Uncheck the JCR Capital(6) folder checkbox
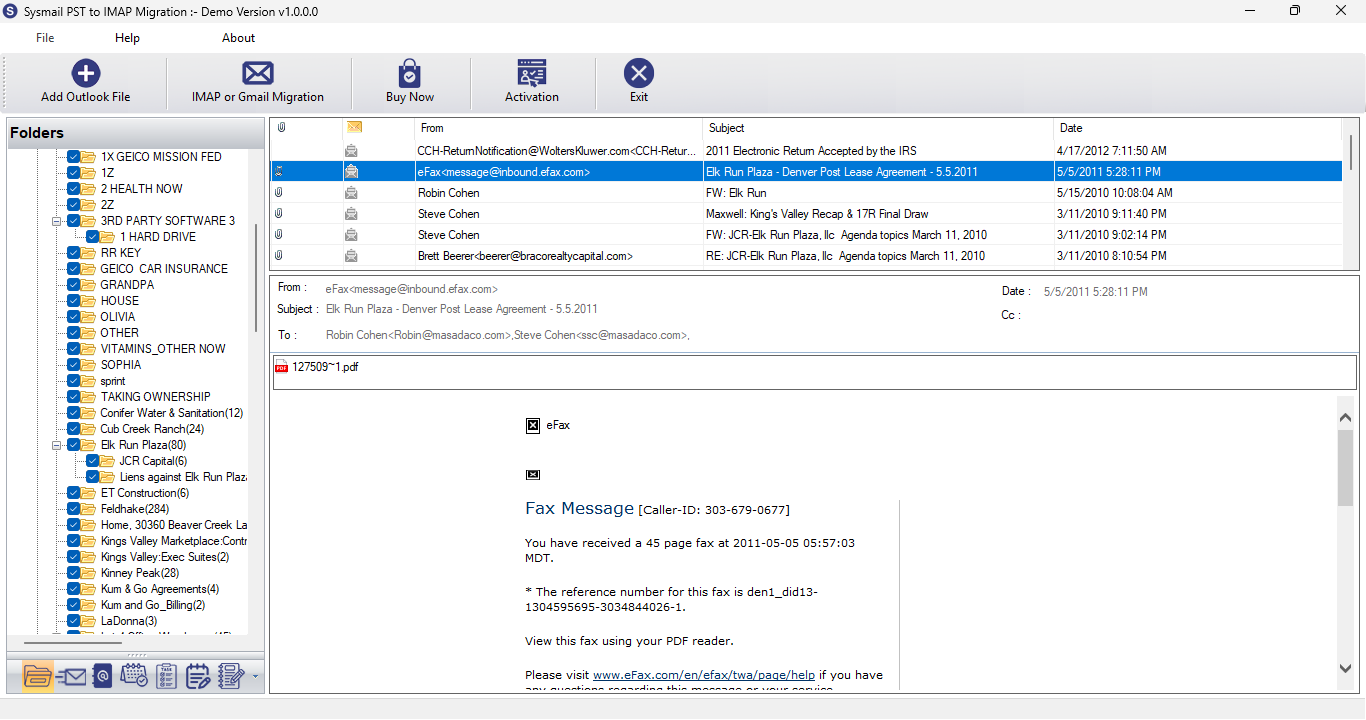 [x=93, y=461]
